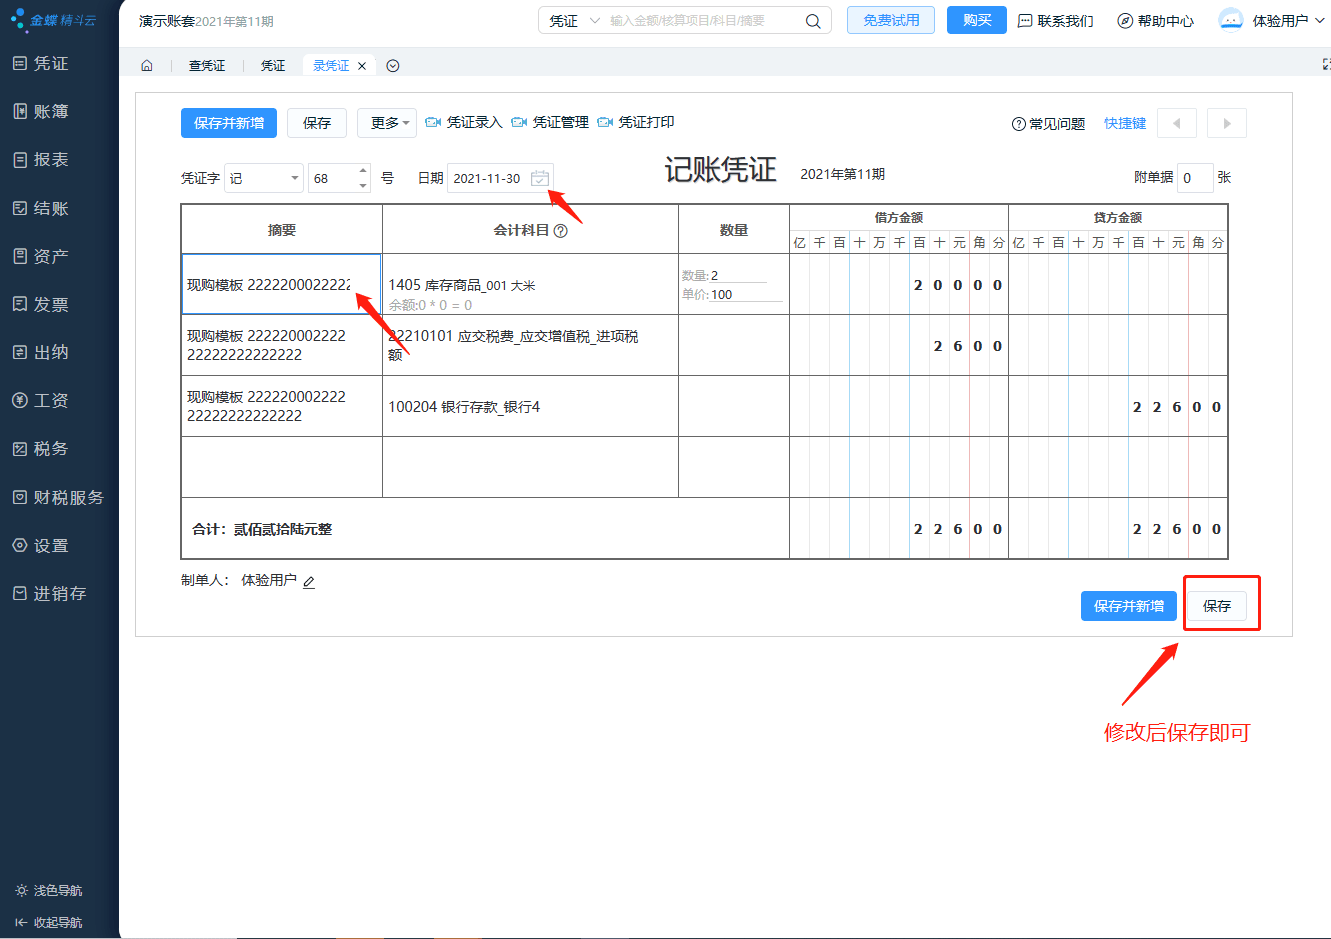Increase the voucher number stepper
1331x939 pixels.
tap(363, 171)
